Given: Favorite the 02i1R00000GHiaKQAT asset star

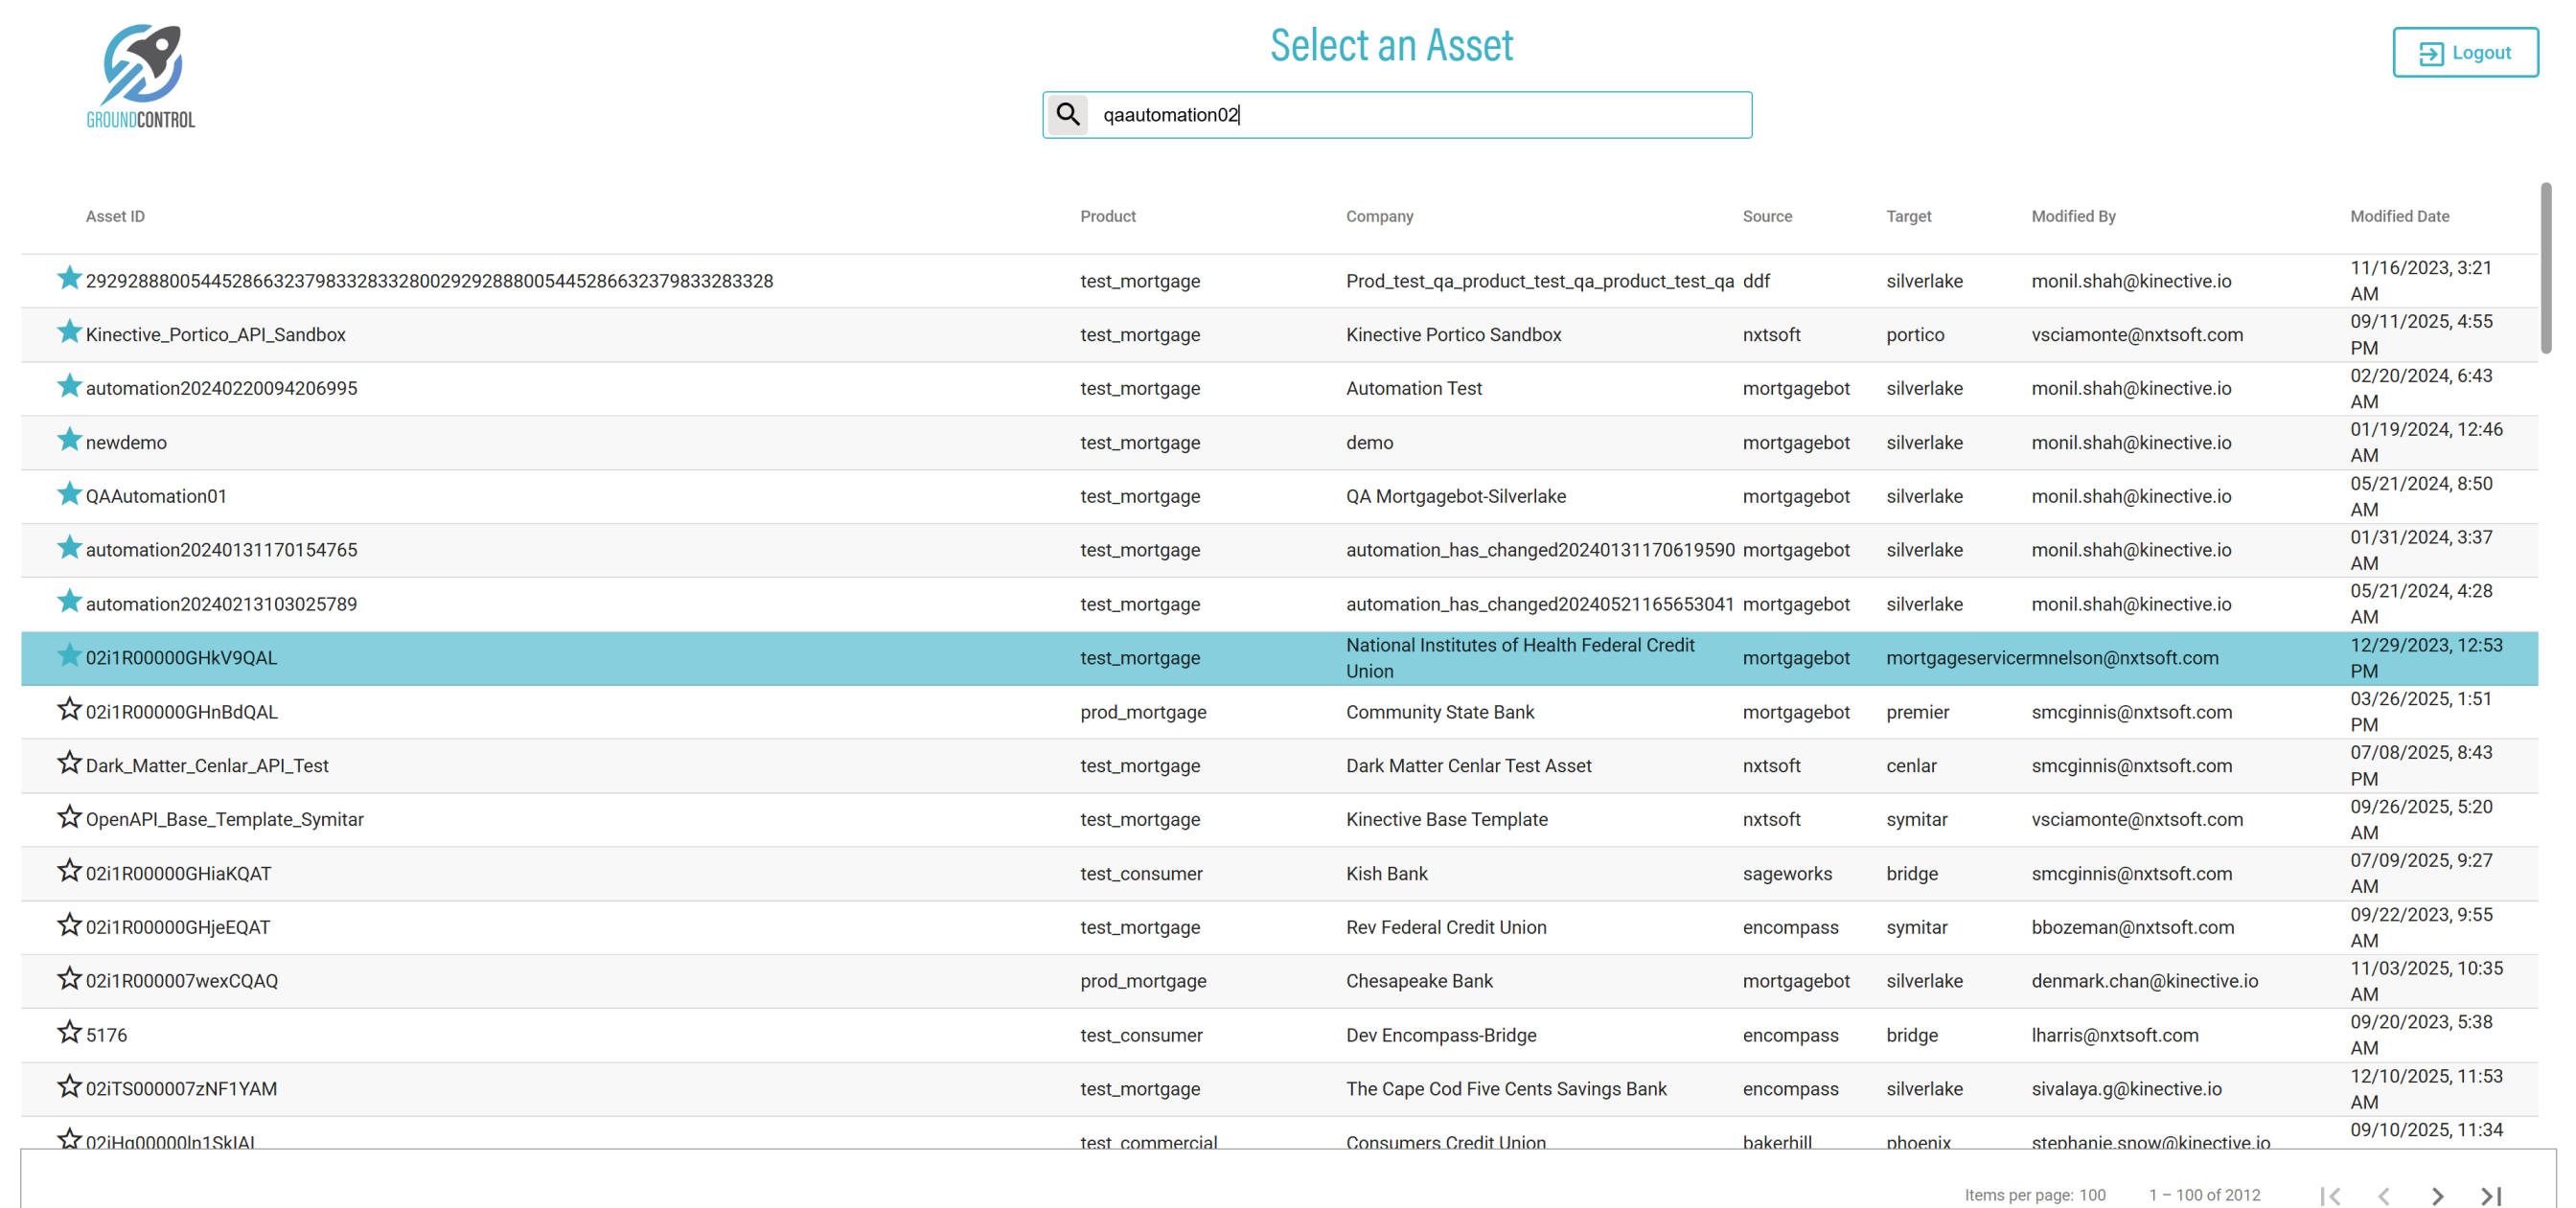Looking at the screenshot, I should (x=69, y=871).
